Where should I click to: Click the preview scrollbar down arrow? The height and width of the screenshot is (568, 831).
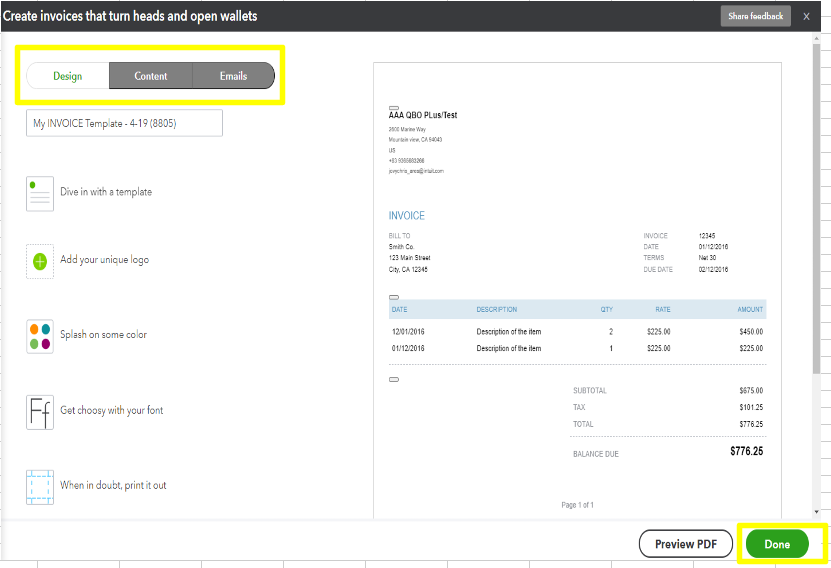pos(817,510)
